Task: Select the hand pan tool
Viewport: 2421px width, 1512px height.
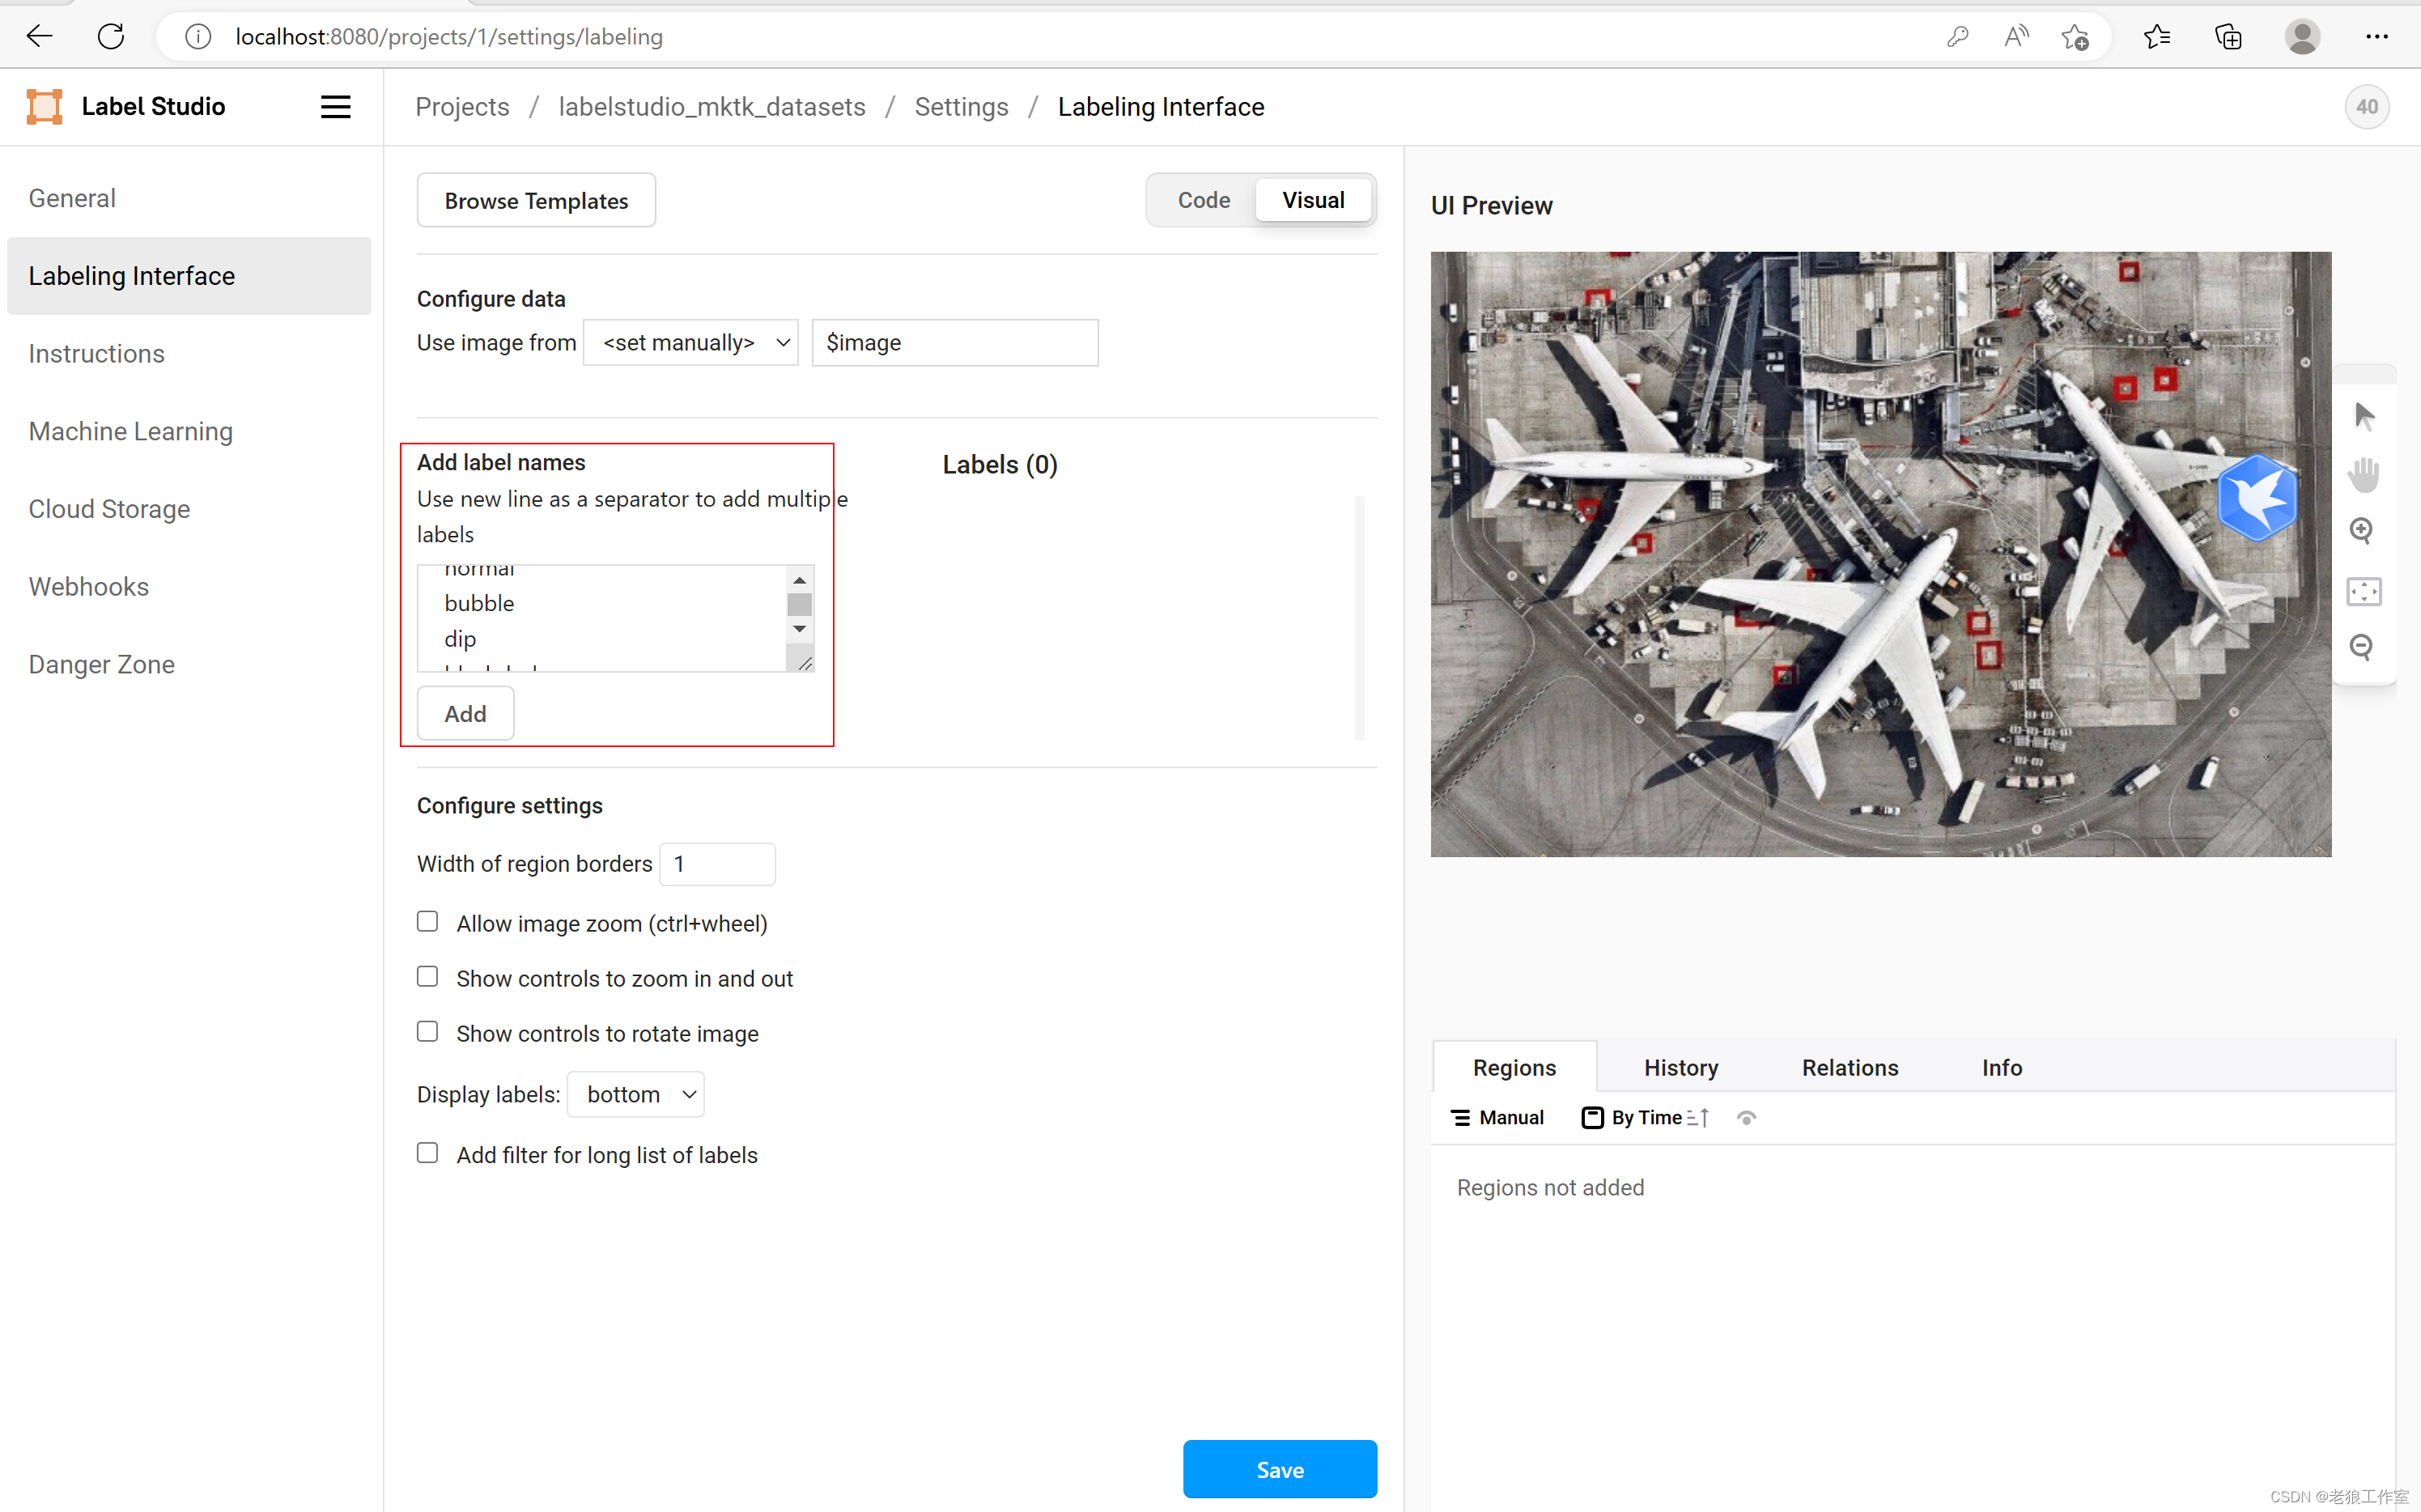Action: tap(2364, 474)
